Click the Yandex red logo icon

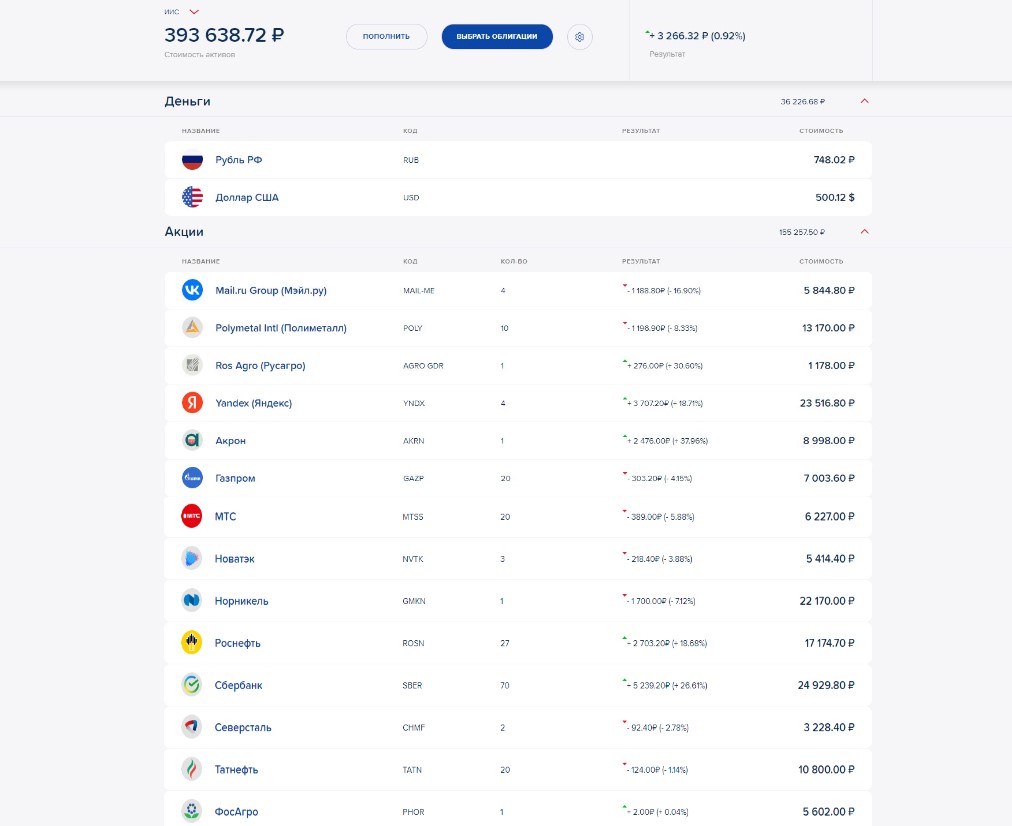pyautogui.click(x=192, y=403)
